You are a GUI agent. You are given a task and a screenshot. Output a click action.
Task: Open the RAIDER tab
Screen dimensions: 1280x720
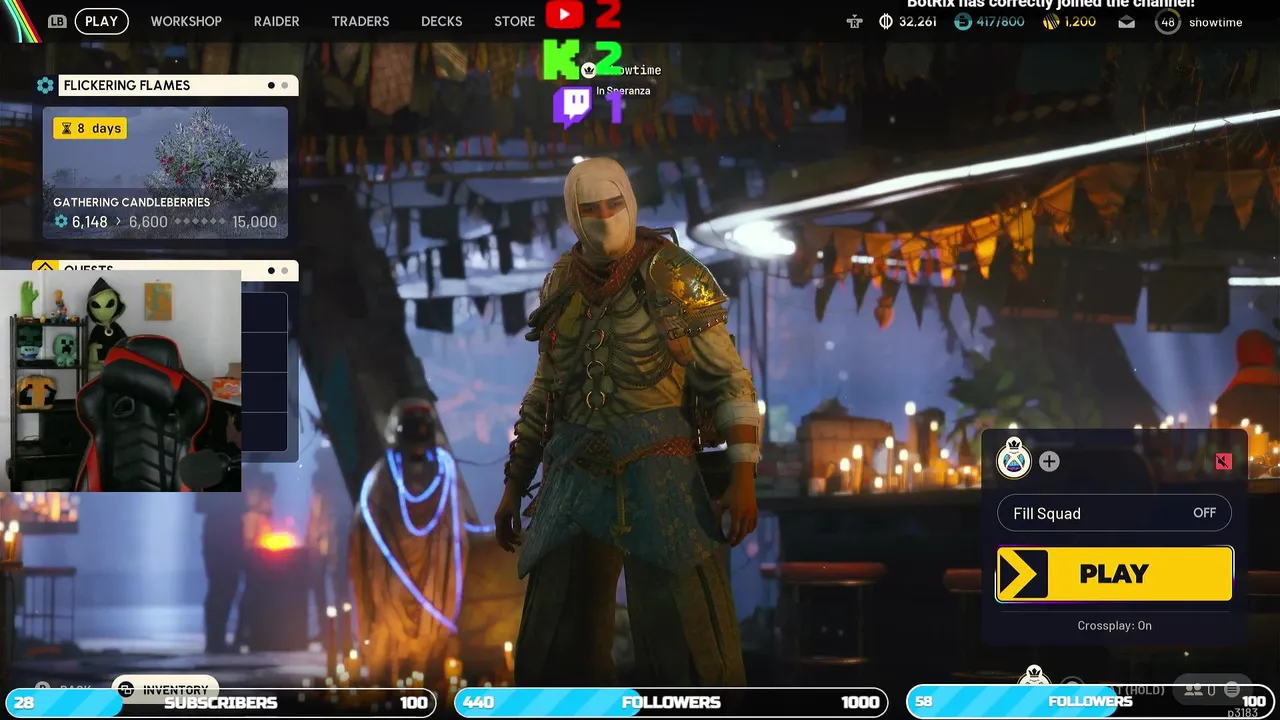click(276, 21)
